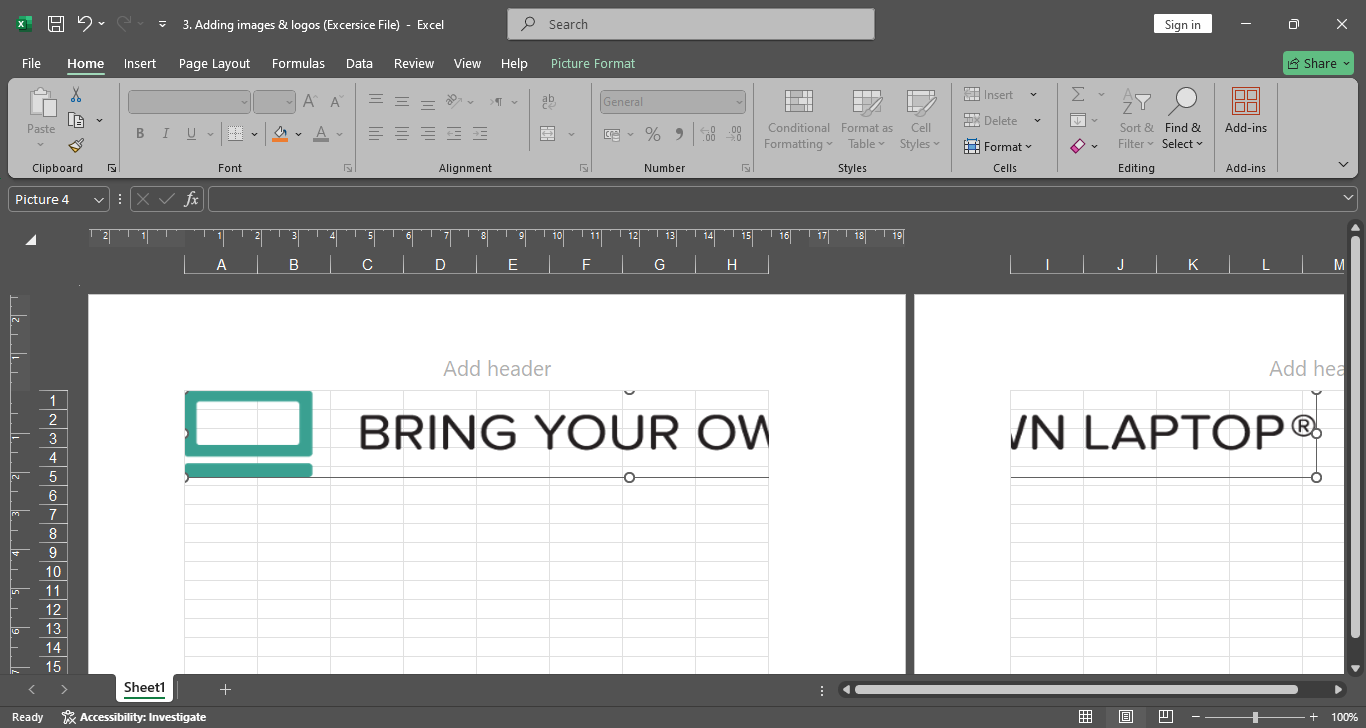Click the Paste clipboard icon
The width and height of the screenshot is (1366, 728).
tap(41, 102)
